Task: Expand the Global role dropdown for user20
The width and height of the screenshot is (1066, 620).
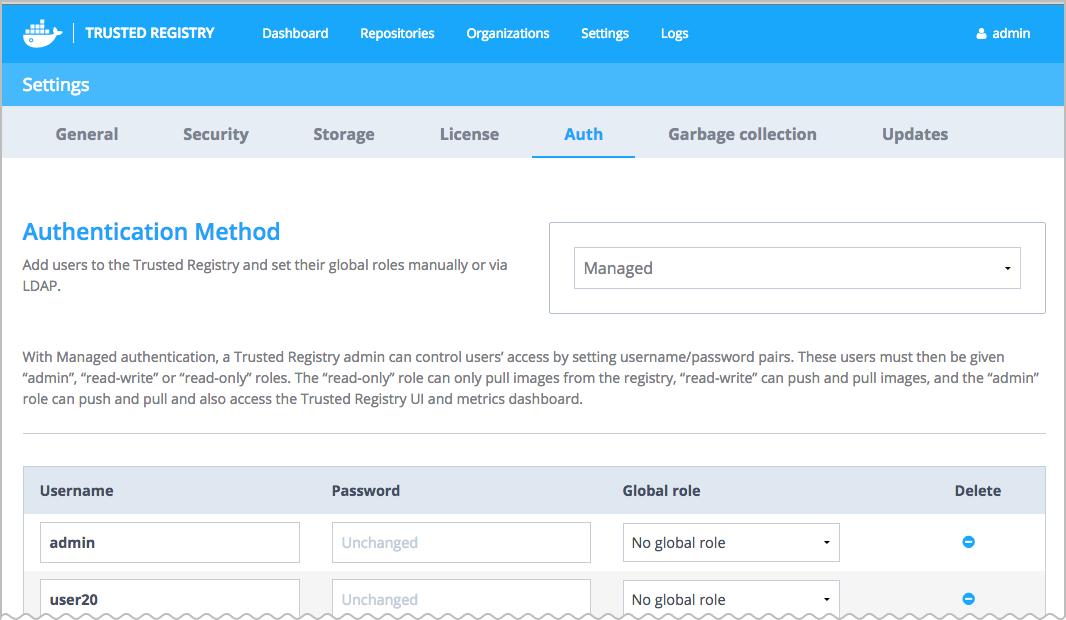Action: point(730,598)
